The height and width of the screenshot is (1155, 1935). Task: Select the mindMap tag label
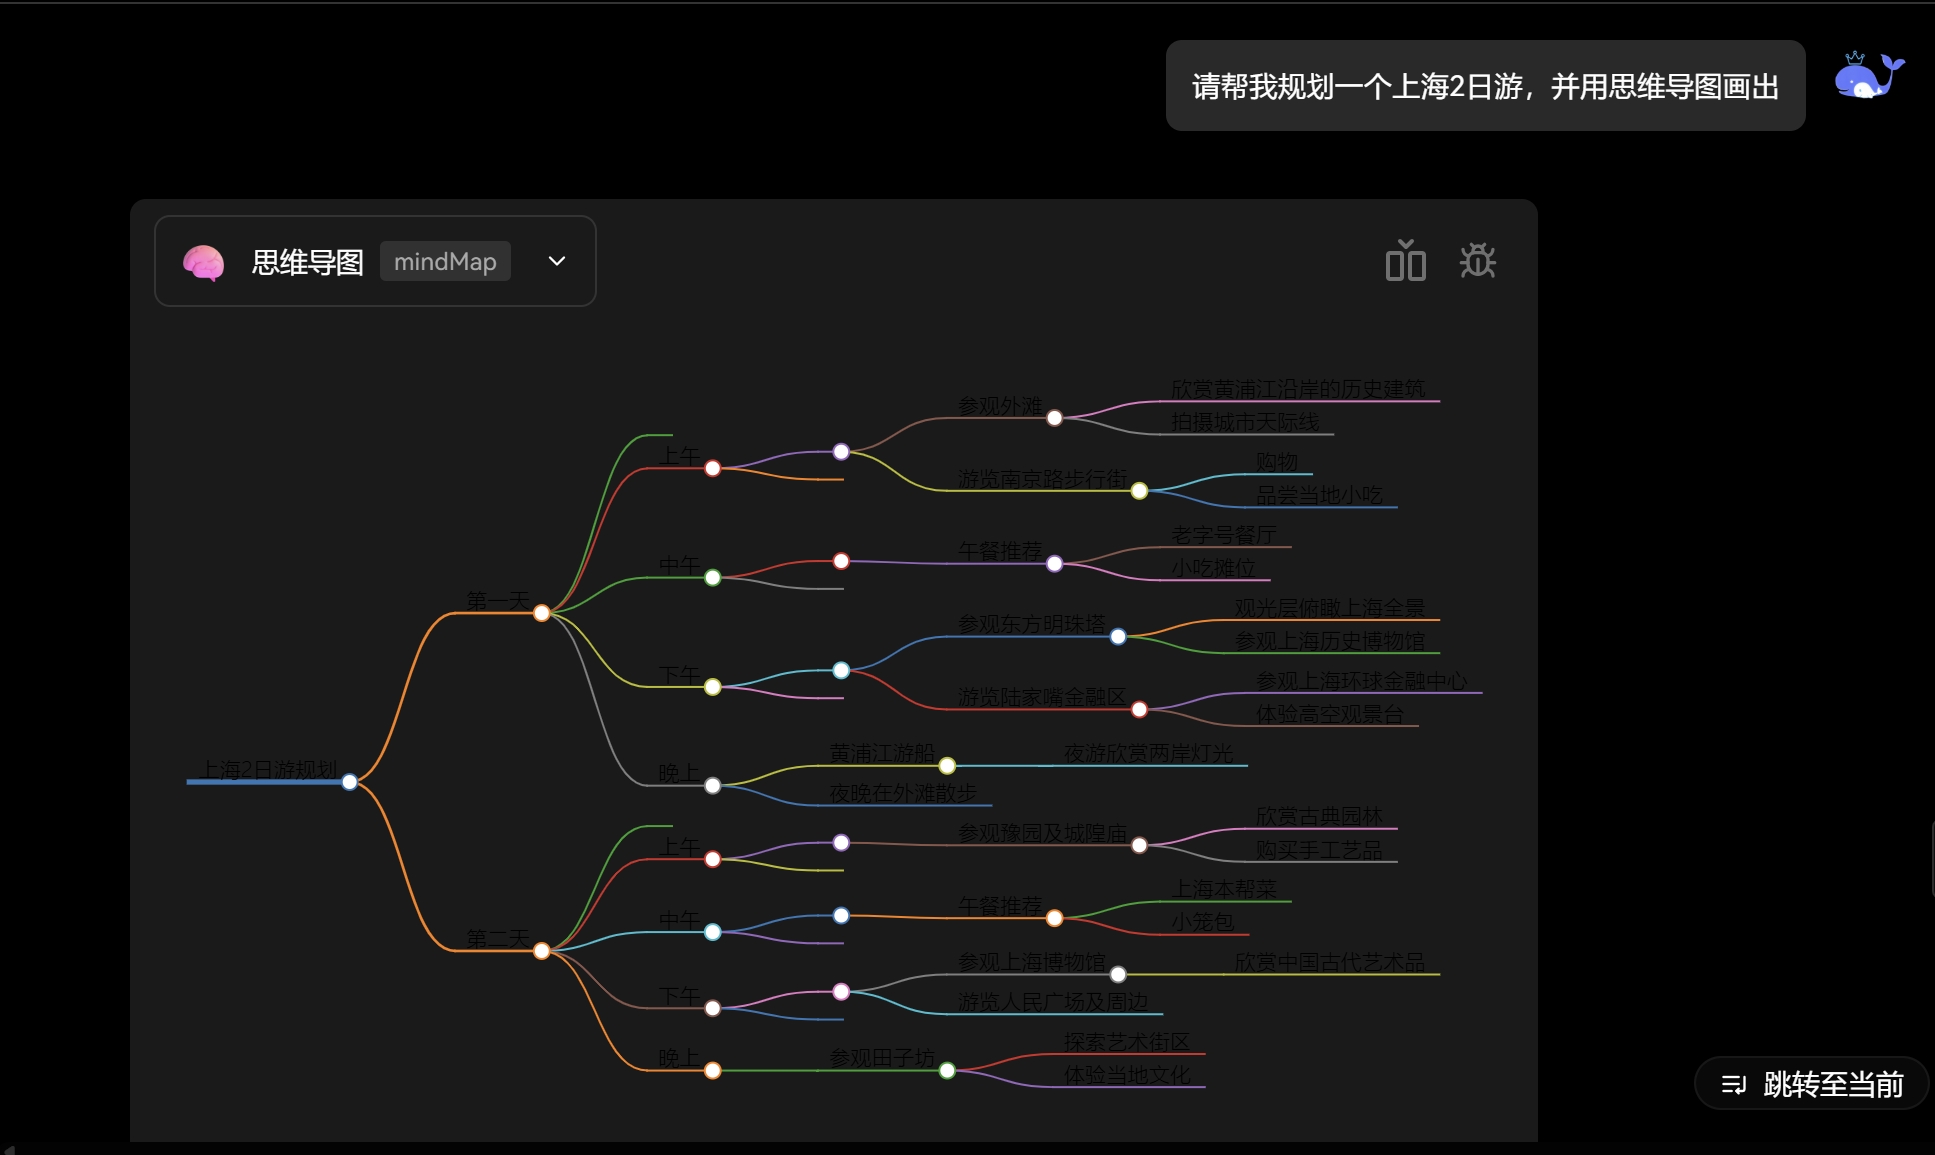coord(445,261)
